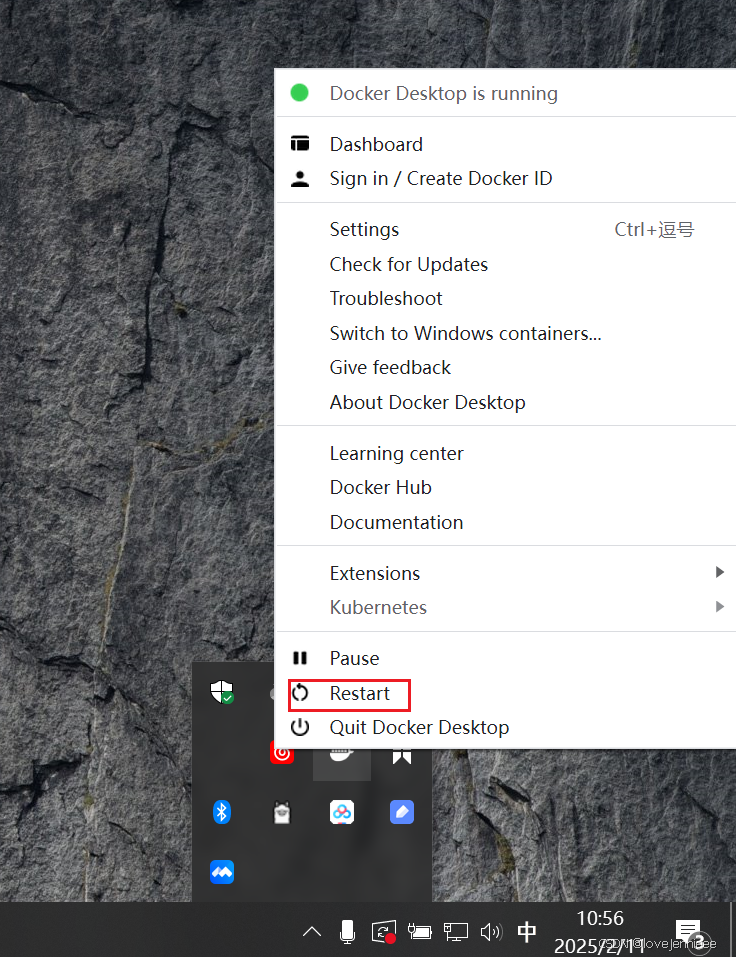
Task: Open Settings in Docker menu
Action: pos(505,229)
